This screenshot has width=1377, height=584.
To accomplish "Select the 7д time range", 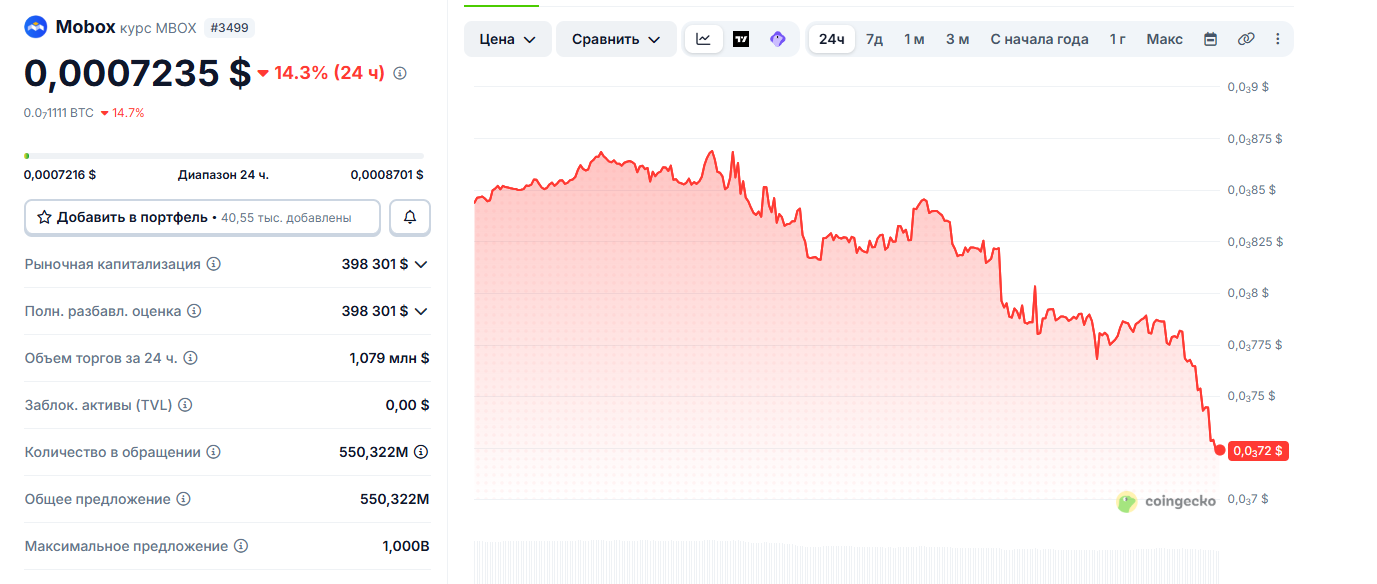I will click(875, 39).
